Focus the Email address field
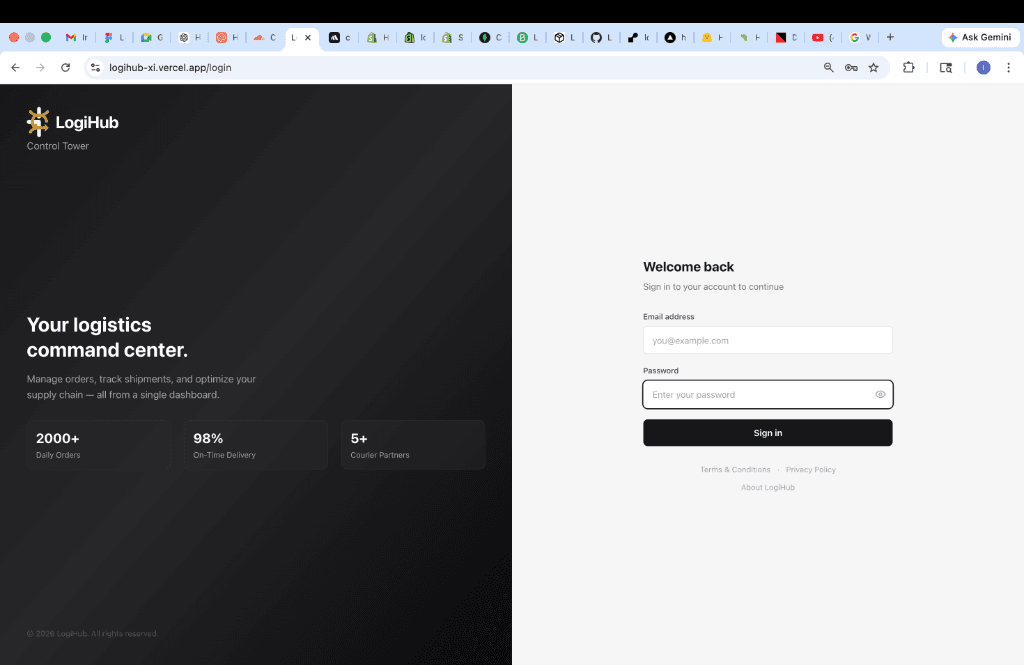Viewport: 1024px width, 665px height. click(x=767, y=340)
